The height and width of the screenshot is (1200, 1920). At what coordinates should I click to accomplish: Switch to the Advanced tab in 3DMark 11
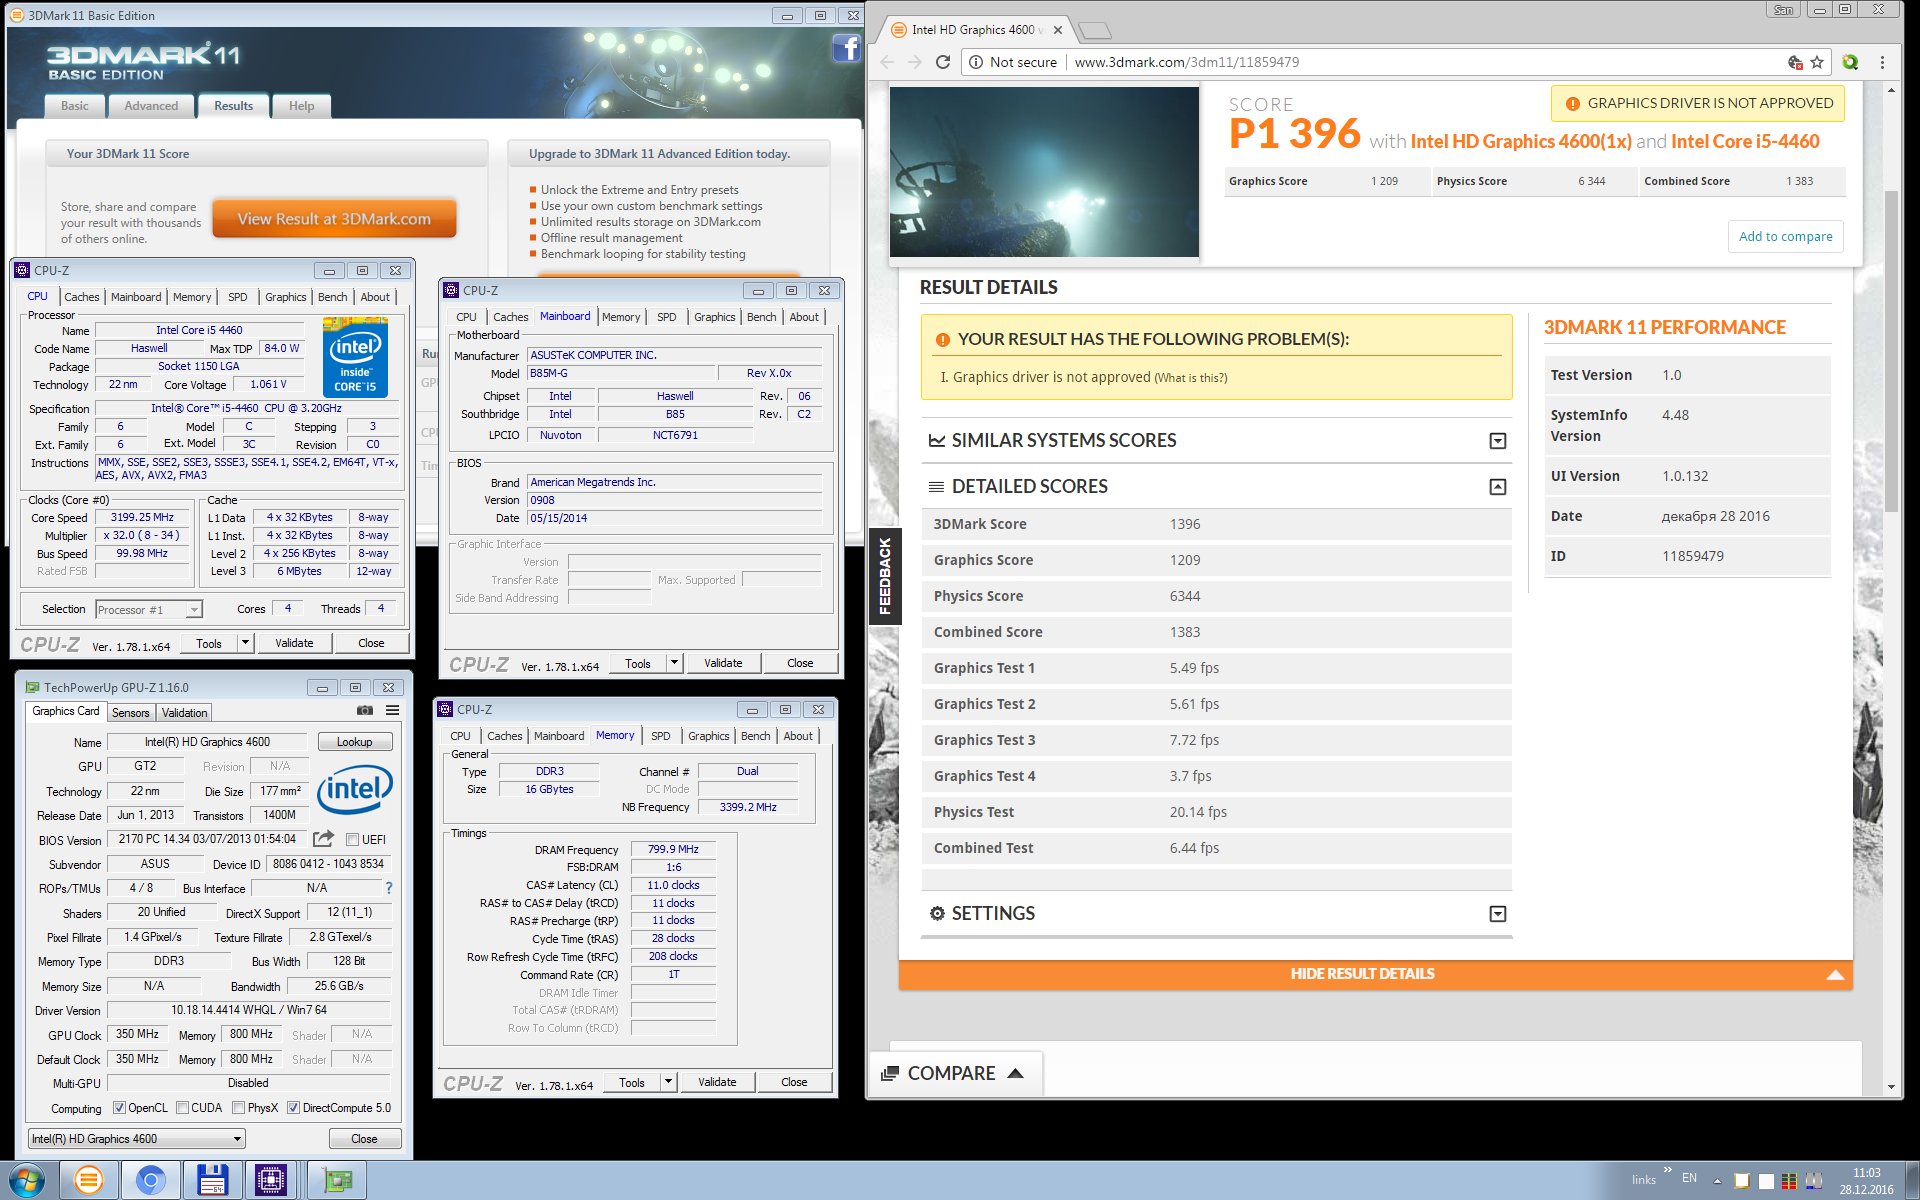[151, 106]
